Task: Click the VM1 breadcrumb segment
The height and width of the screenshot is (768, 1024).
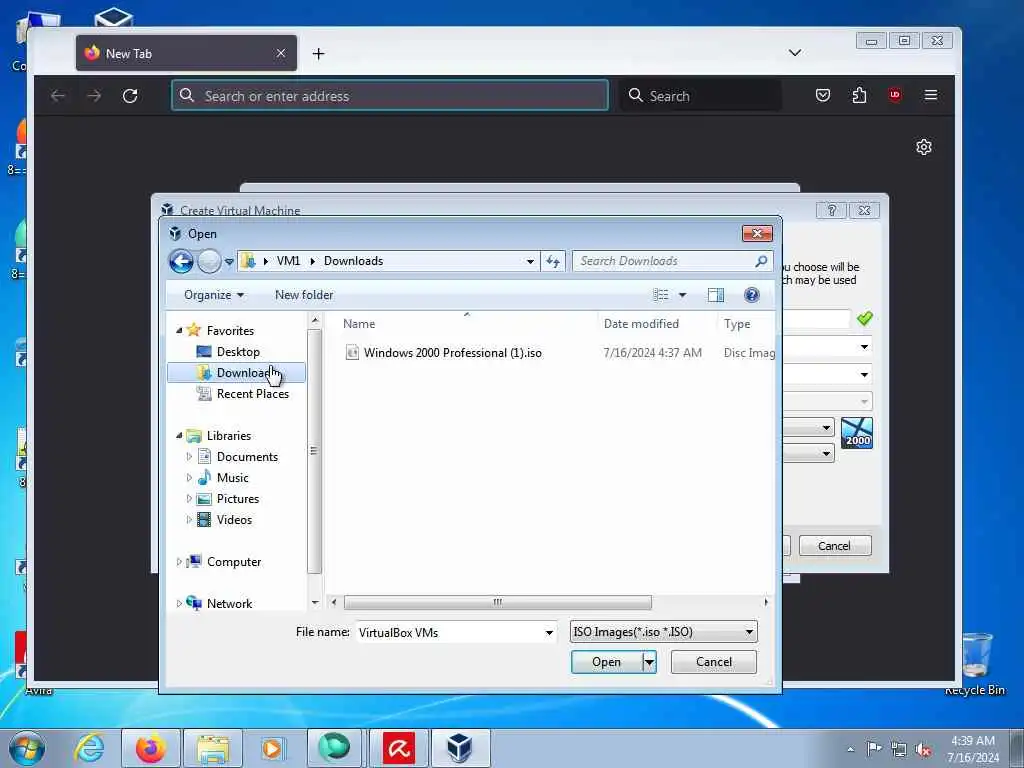Action: [288, 261]
